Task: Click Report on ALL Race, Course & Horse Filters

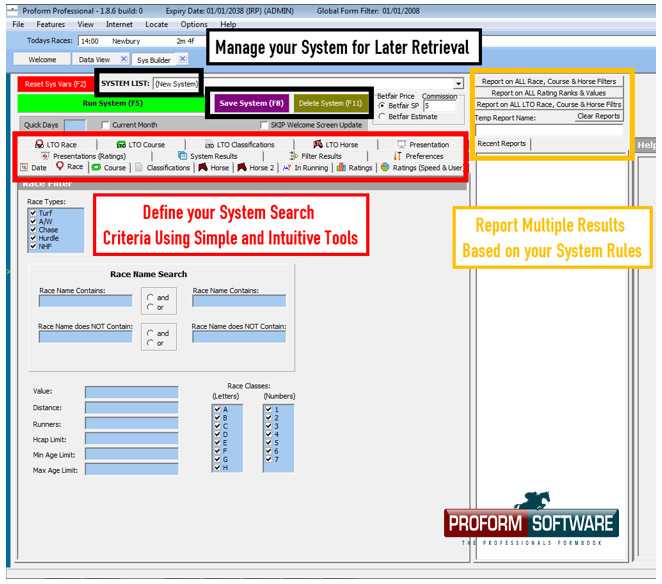Action: click(x=548, y=81)
